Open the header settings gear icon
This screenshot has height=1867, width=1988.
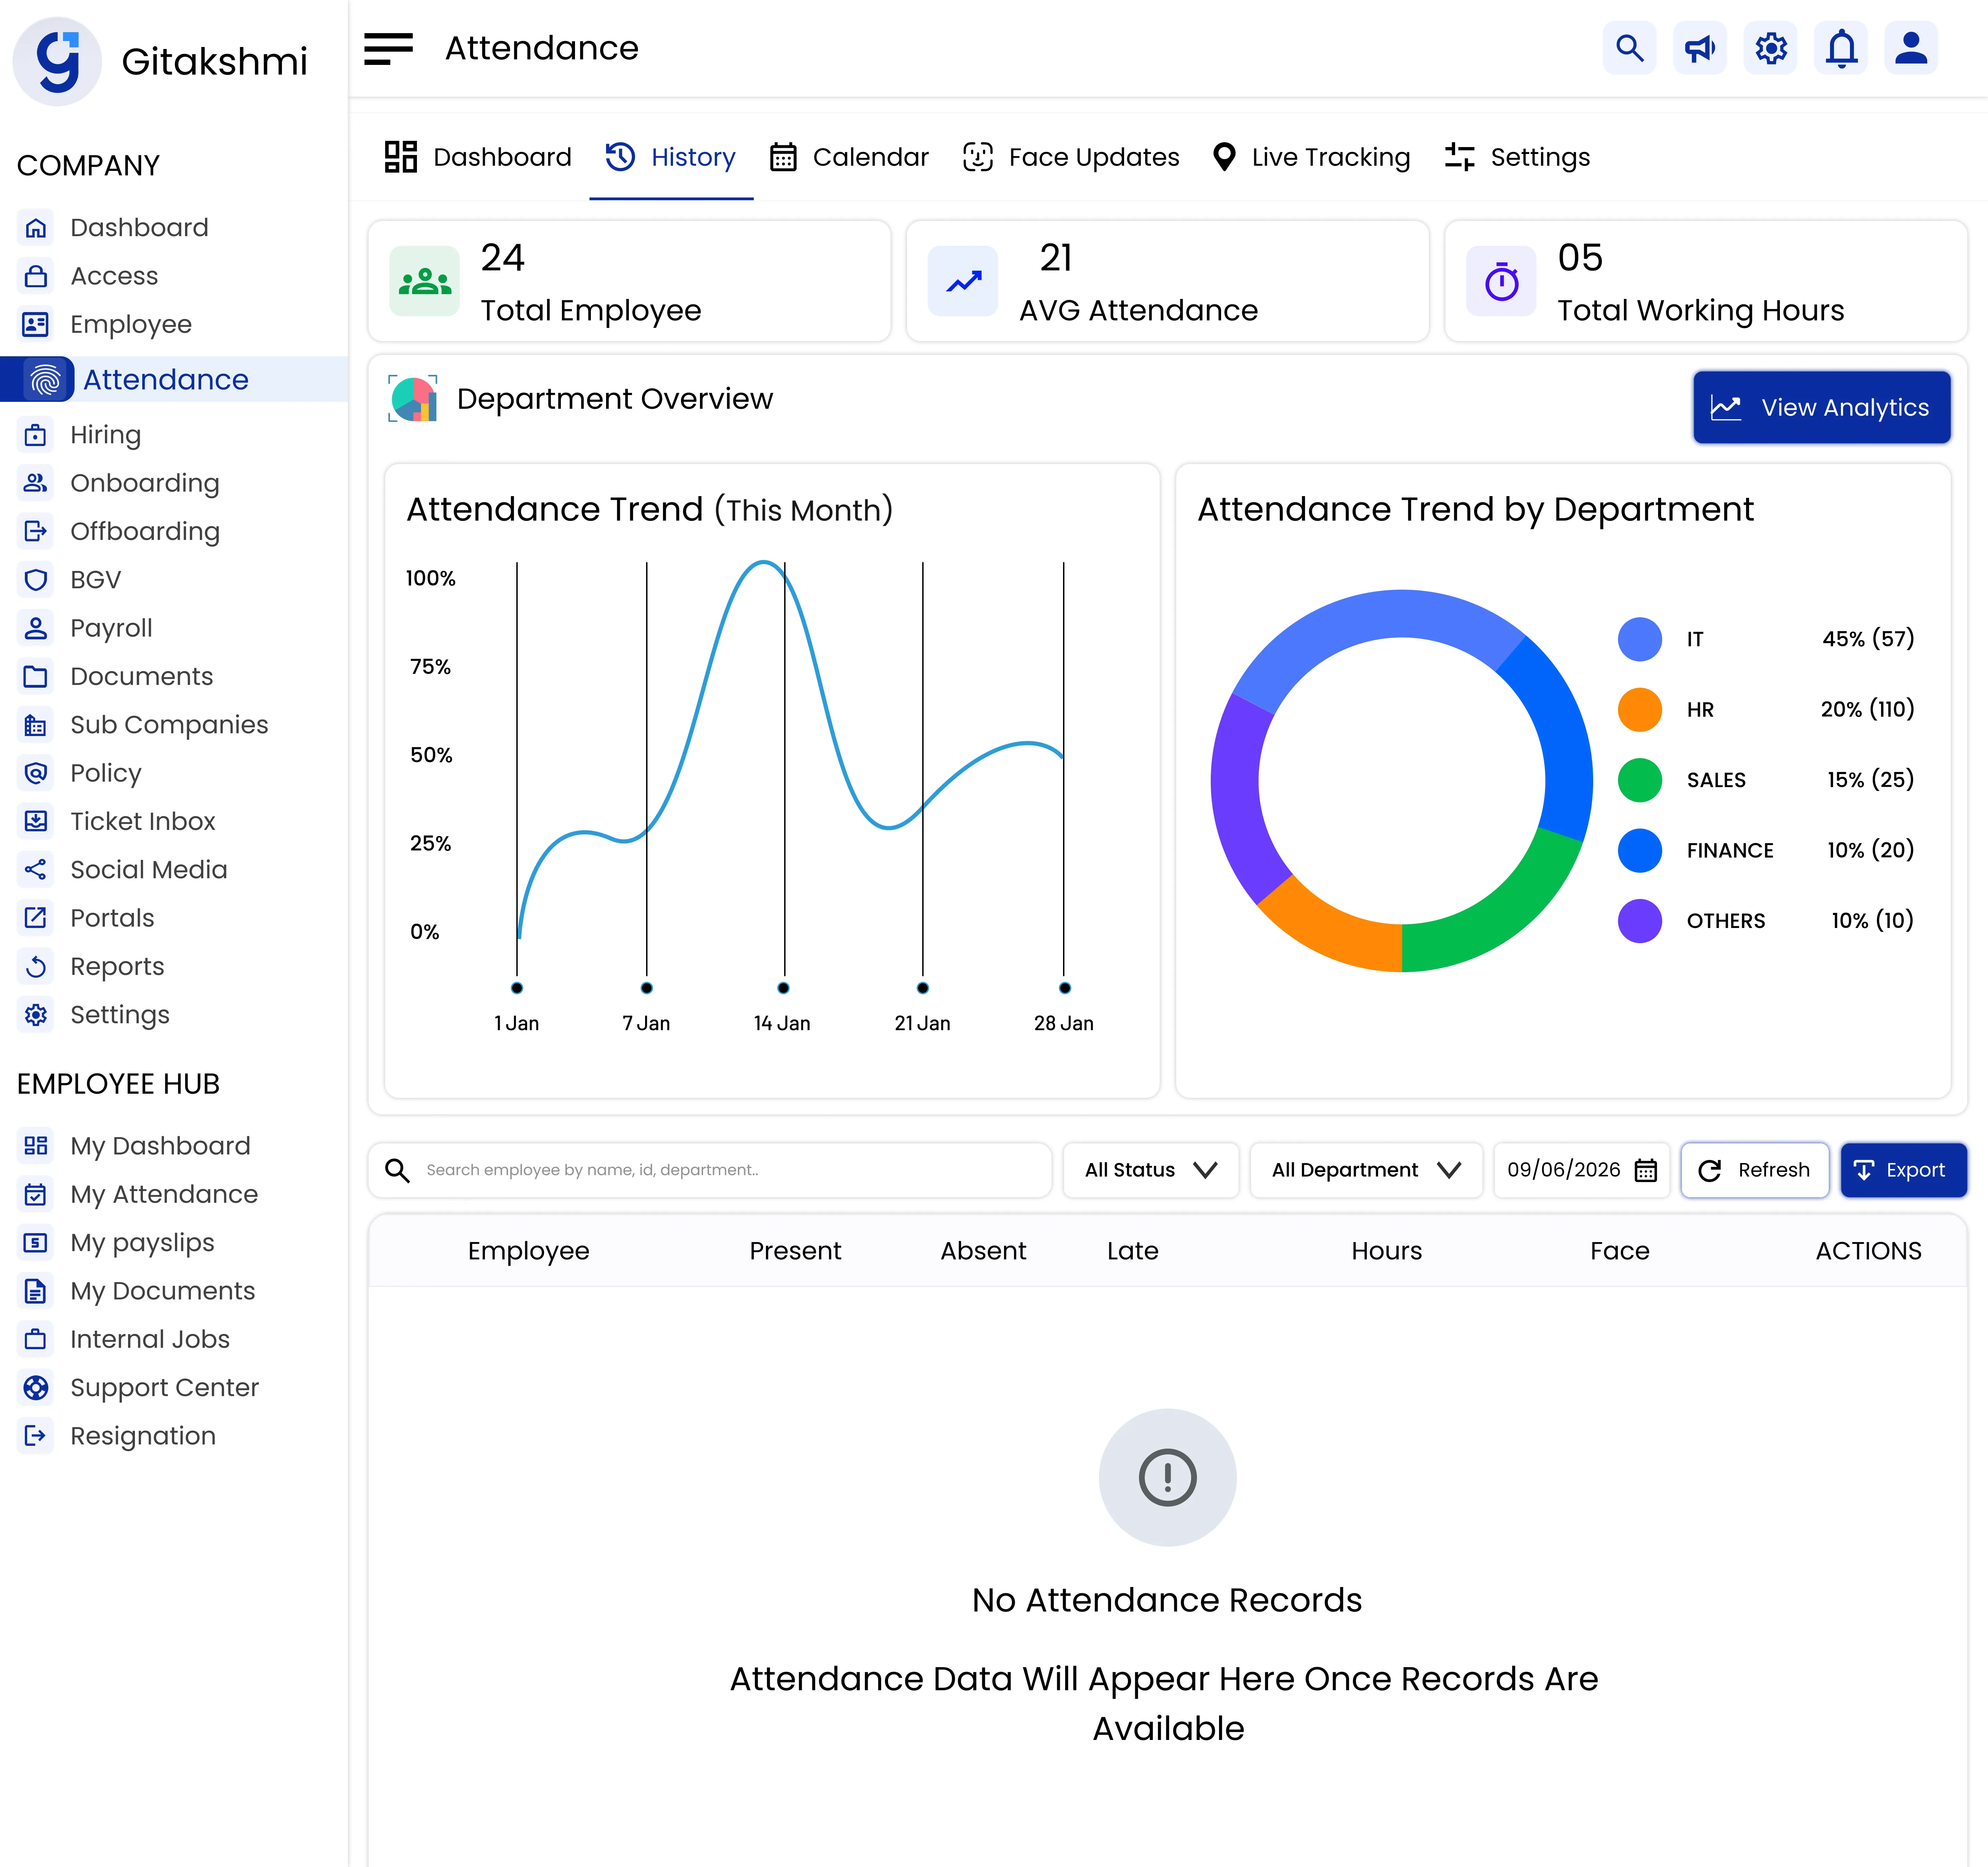click(1771, 48)
